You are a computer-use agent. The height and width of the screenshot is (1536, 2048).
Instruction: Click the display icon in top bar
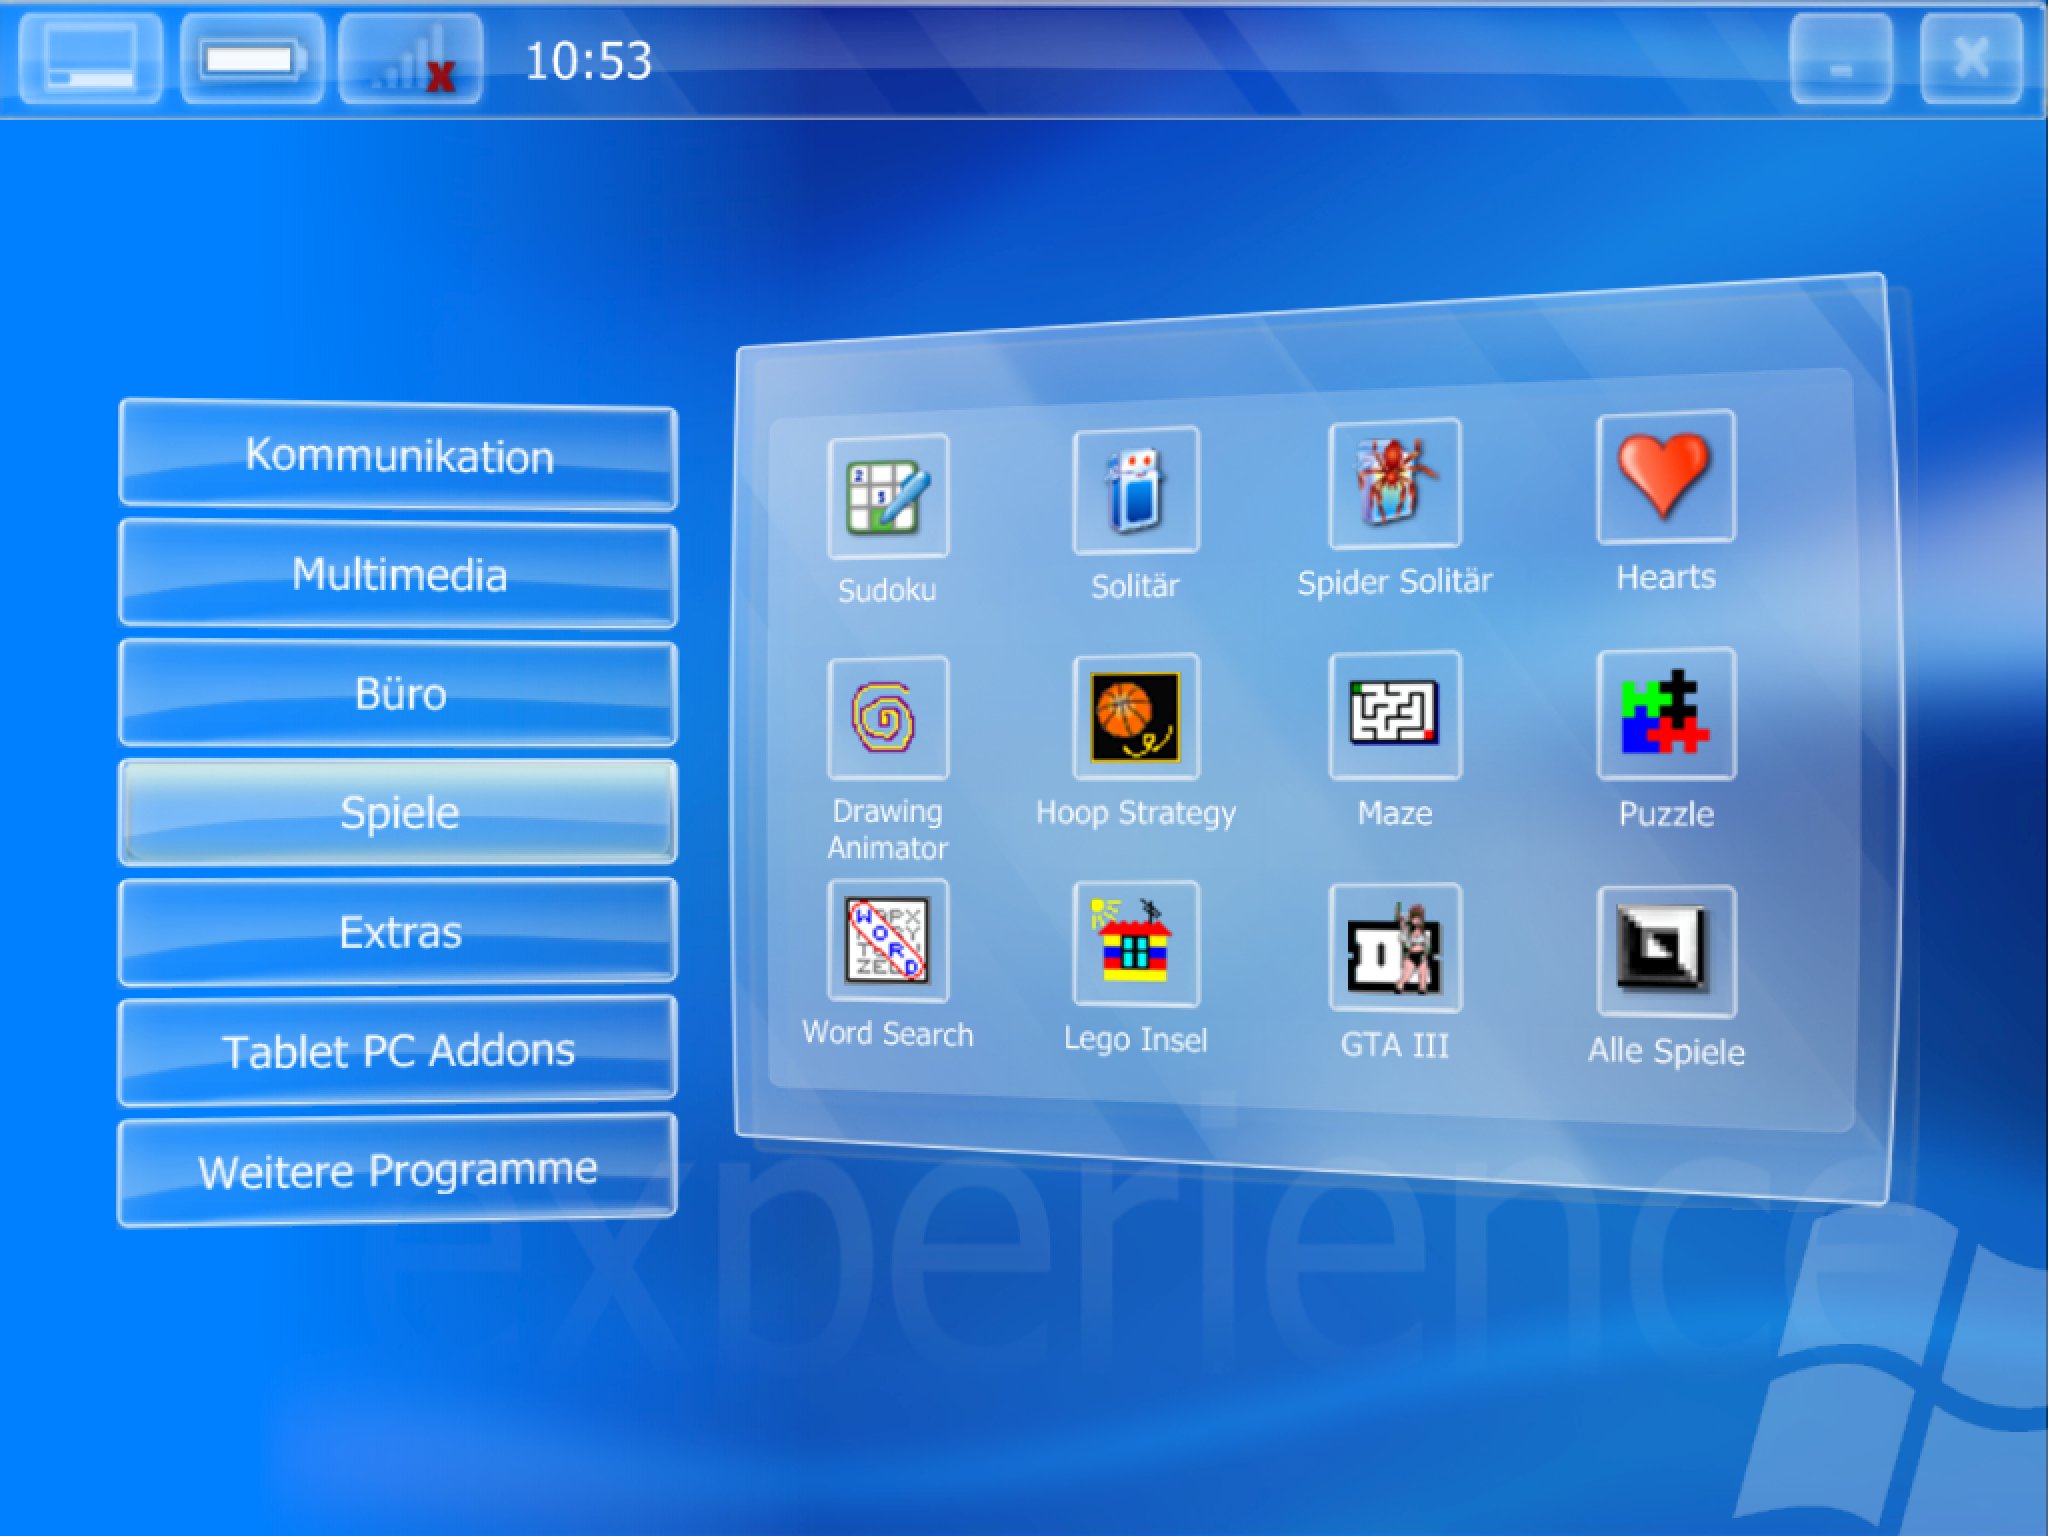click(x=91, y=58)
